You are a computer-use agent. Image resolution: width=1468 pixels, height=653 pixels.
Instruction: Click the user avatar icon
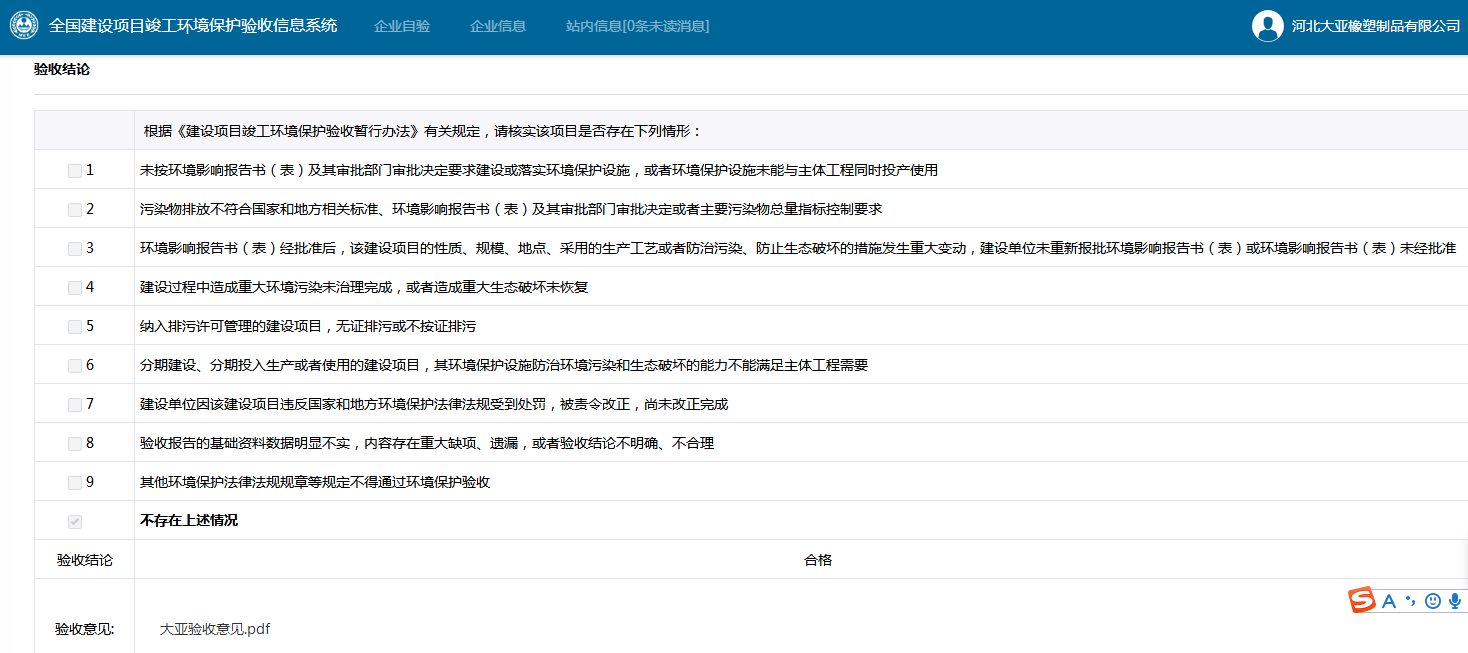1267,26
